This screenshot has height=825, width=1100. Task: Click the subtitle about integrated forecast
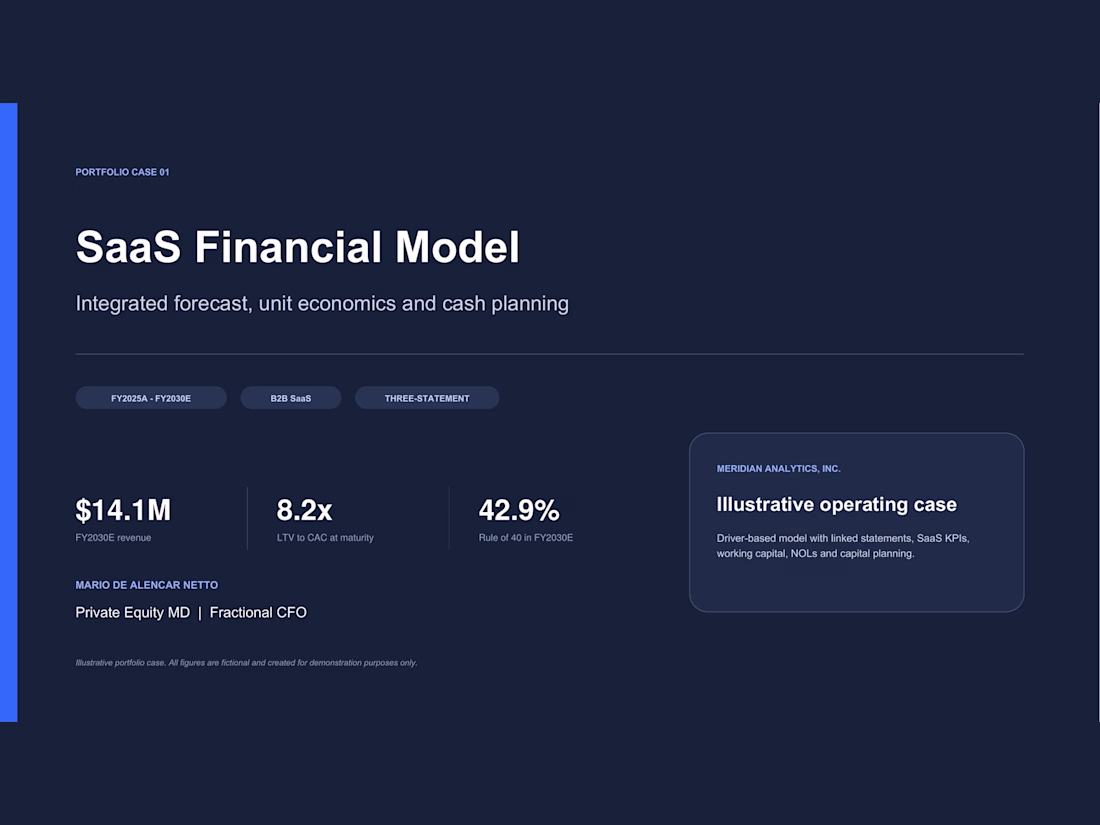coord(322,304)
